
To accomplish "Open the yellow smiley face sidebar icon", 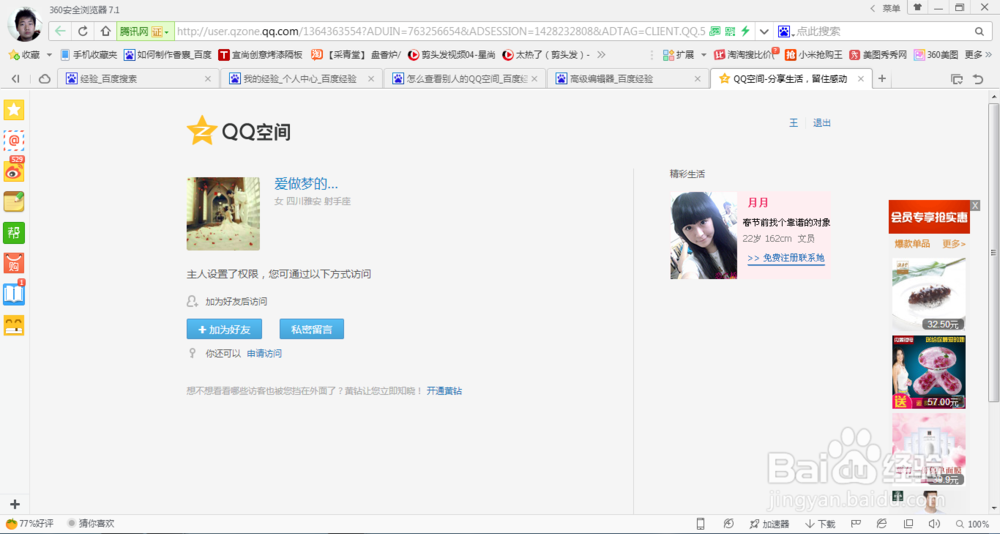I will click(x=14, y=325).
